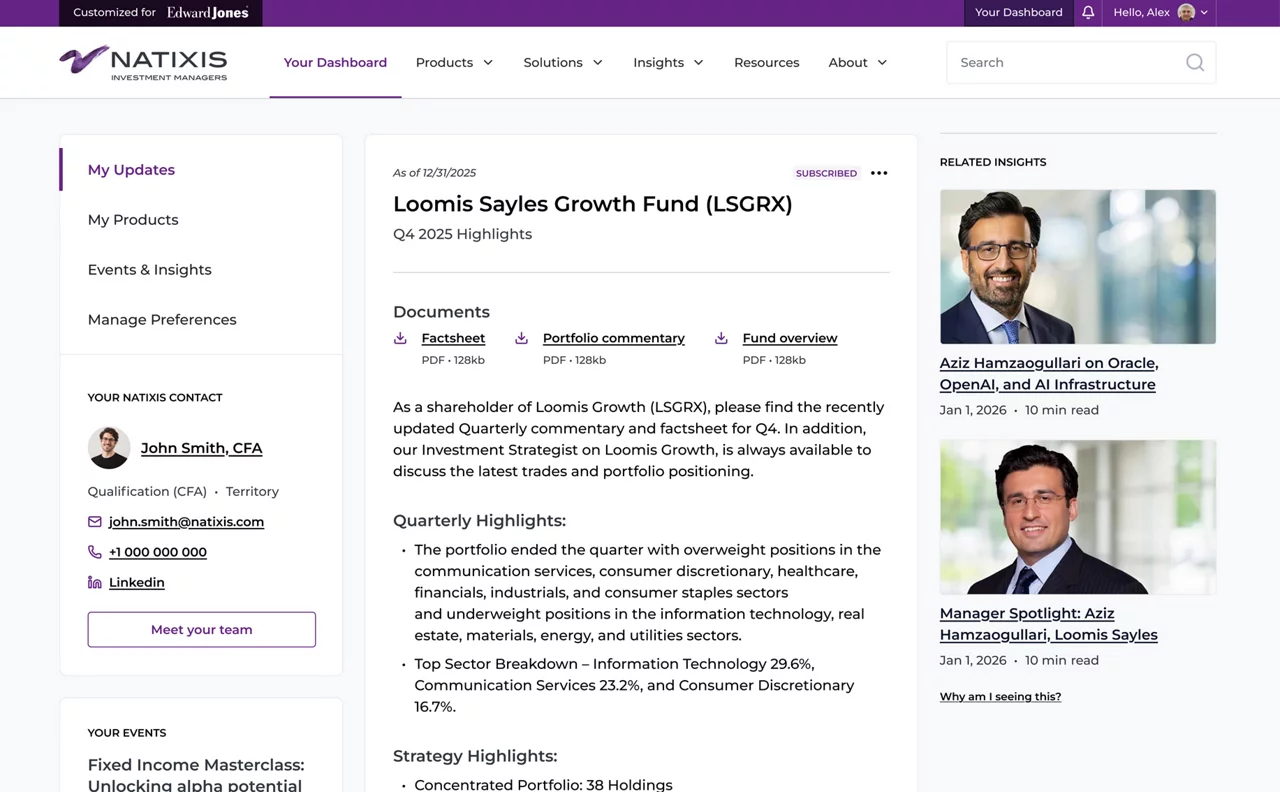1280x792 pixels.
Task: Select My Products in the sidebar
Action: click(x=133, y=220)
